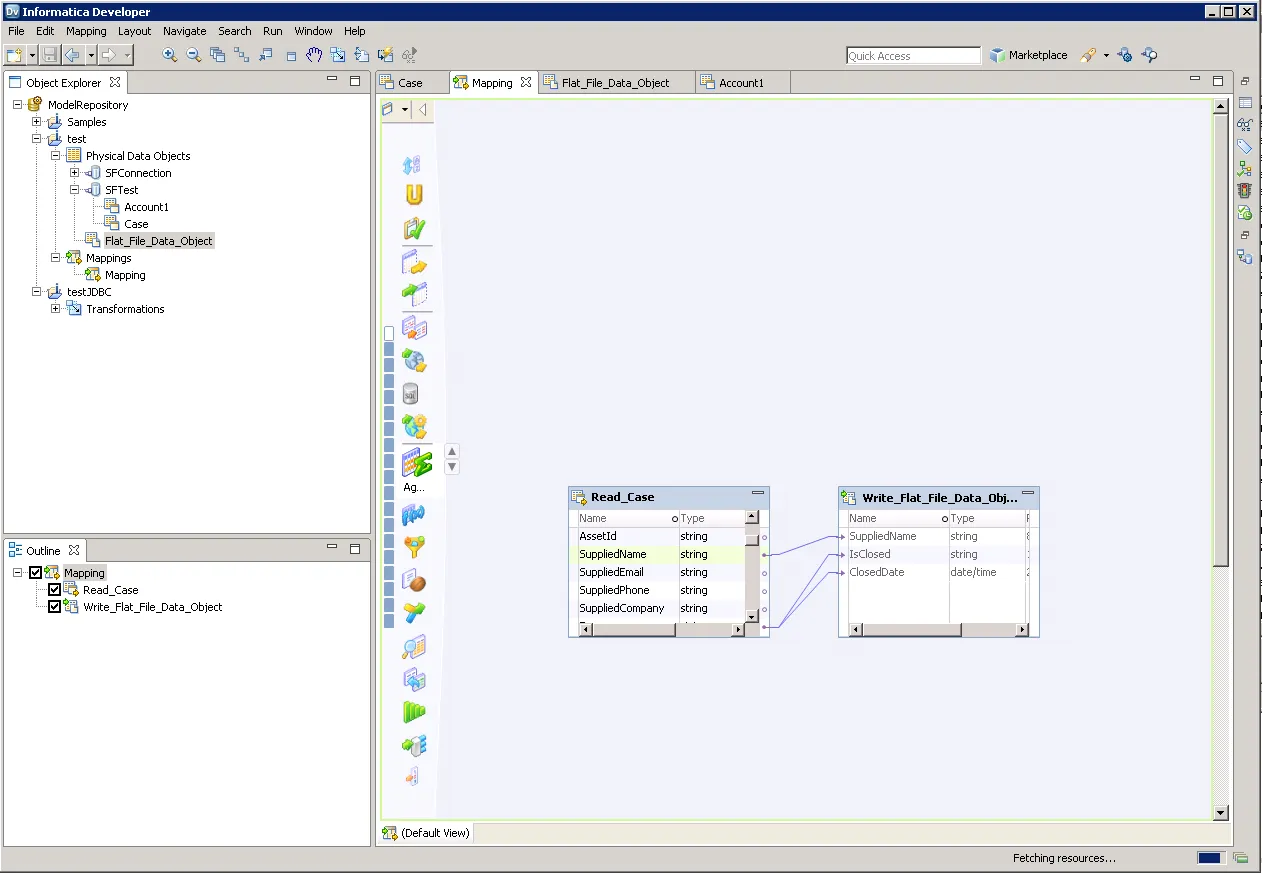Click inside the Quick Access field
Image resolution: width=1262 pixels, height=873 pixels.
pyautogui.click(x=912, y=55)
